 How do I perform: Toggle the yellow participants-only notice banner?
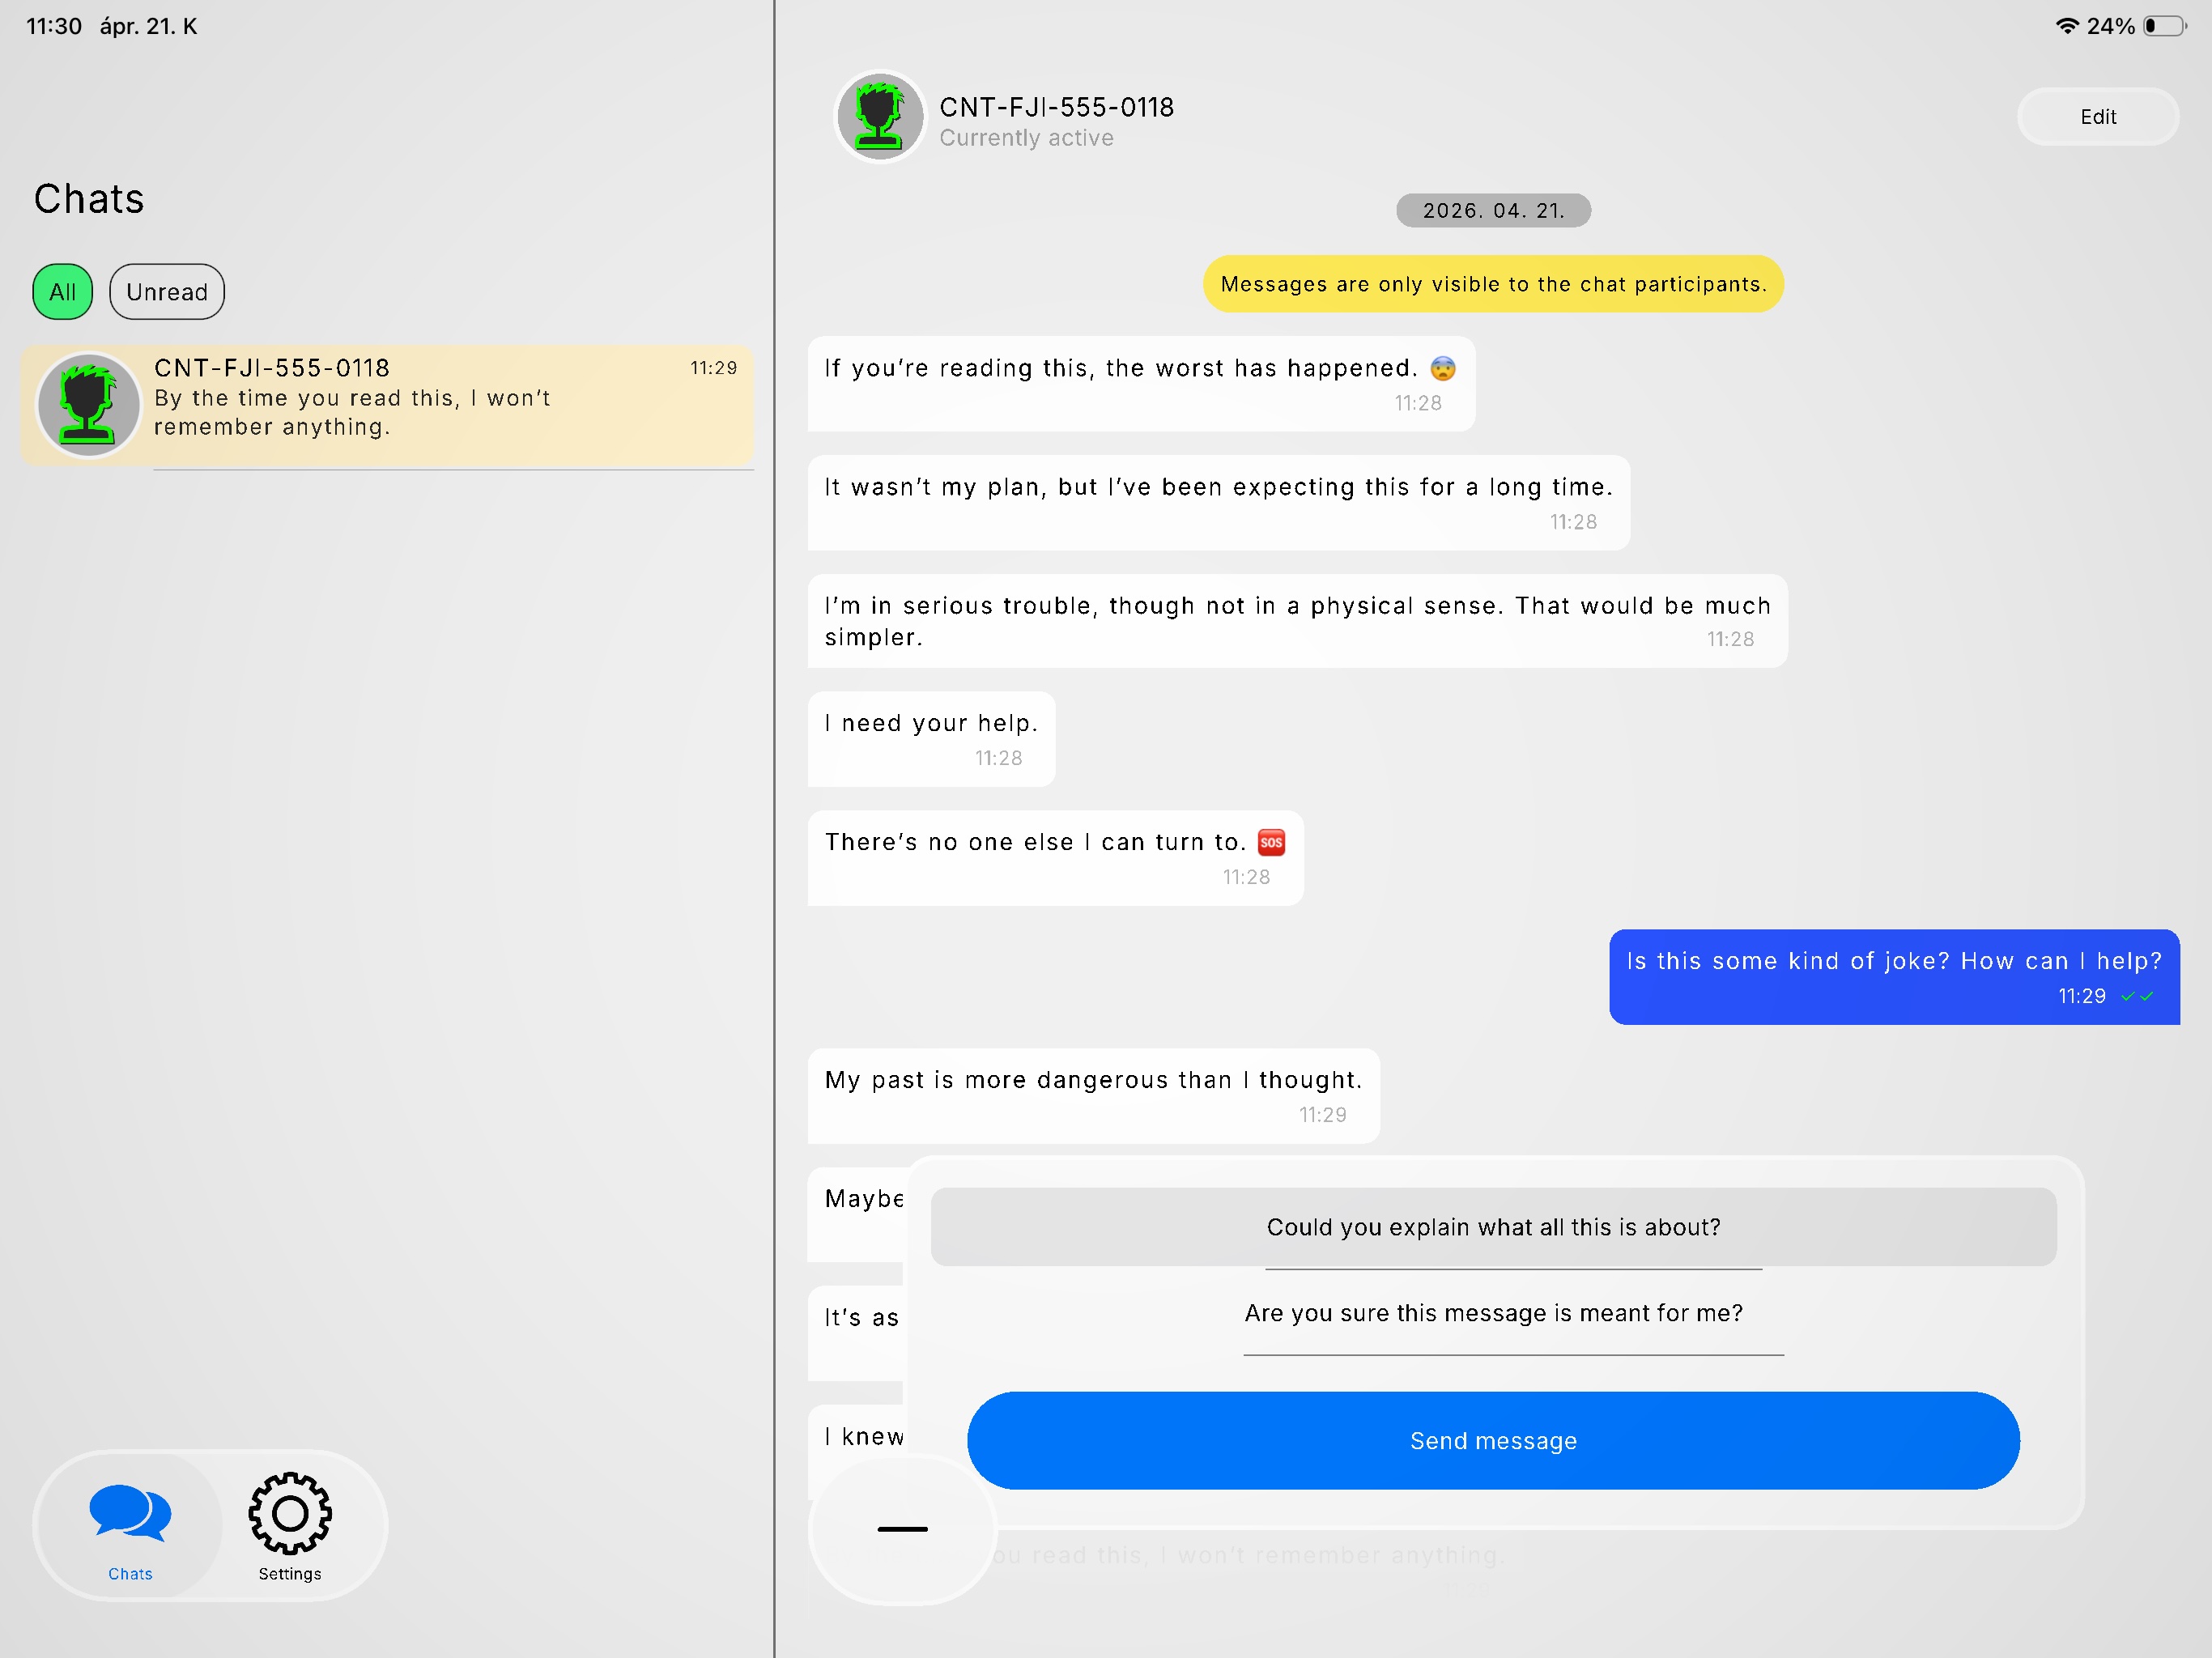click(1493, 284)
